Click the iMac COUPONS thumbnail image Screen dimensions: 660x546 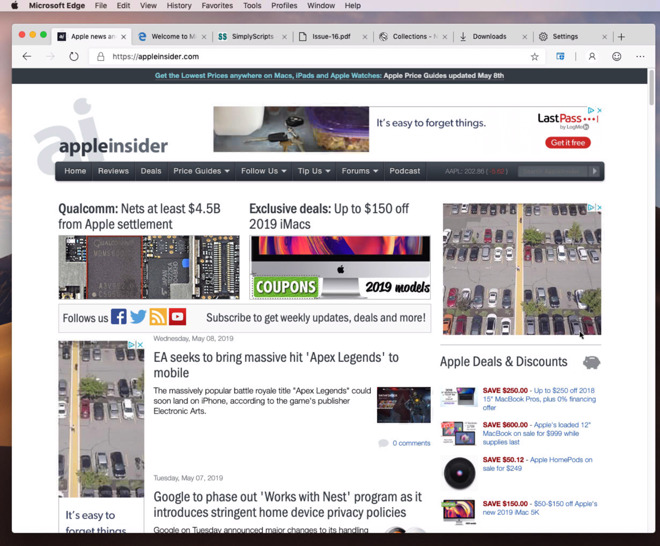(340, 267)
